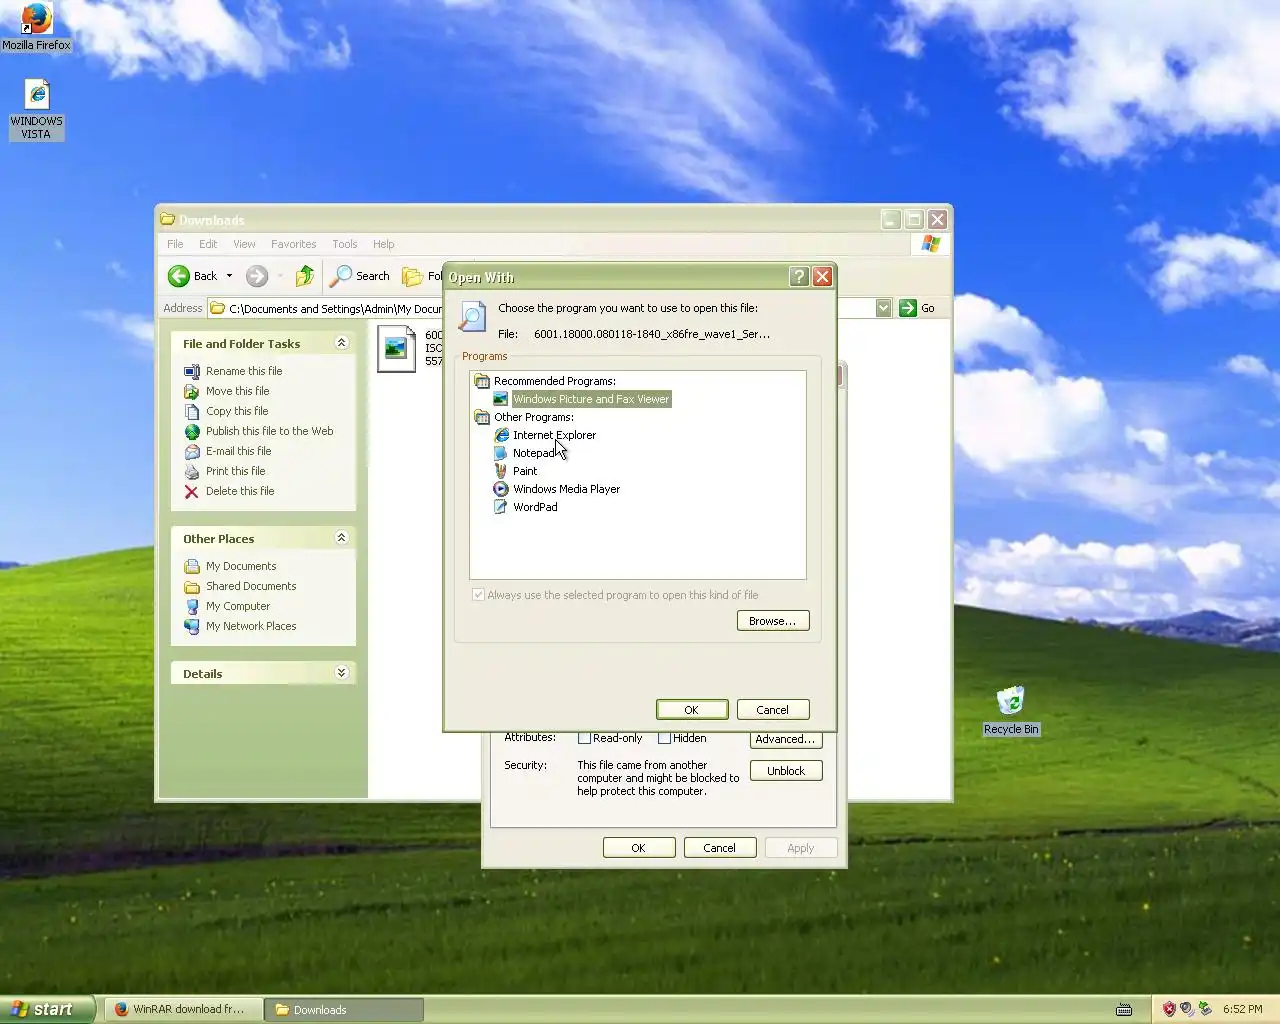Open the Back button history dropdown
The width and height of the screenshot is (1280, 1024).
tap(229, 276)
